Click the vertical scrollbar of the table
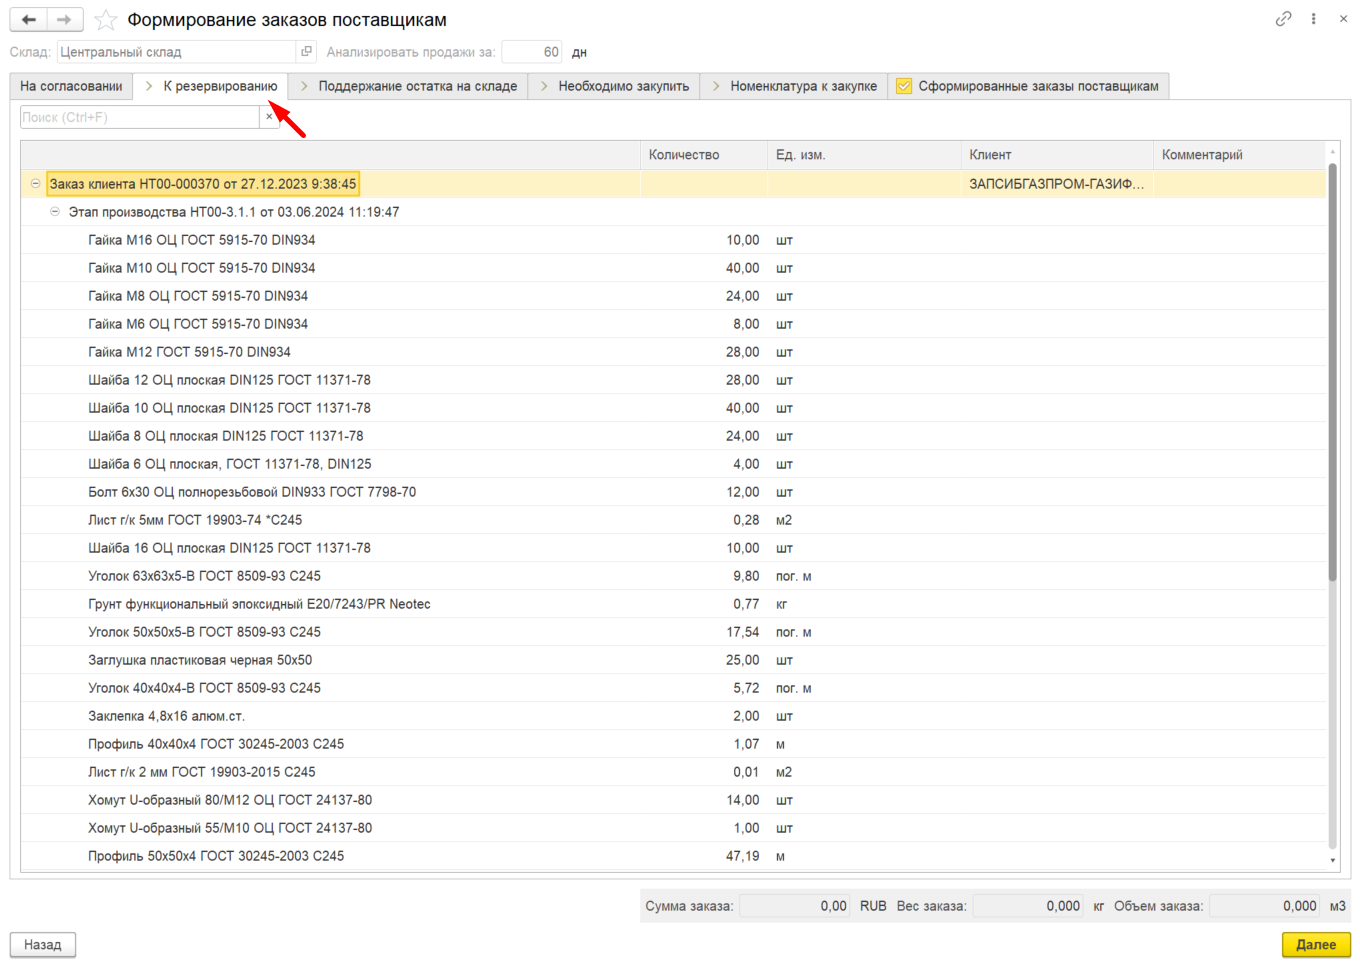1360x967 pixels. (1332, 372)
